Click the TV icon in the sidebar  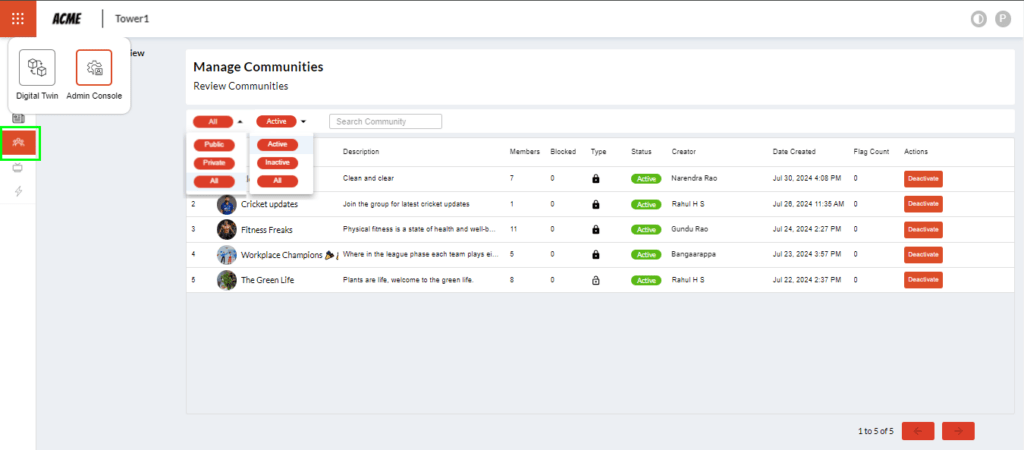18,168
